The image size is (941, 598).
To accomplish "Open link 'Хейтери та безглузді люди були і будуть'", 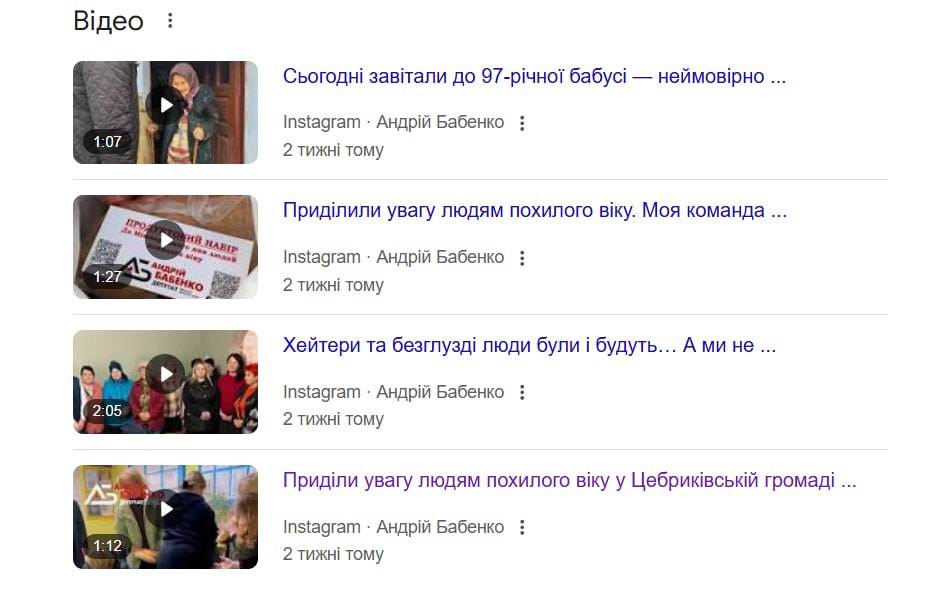I will [529, 345].
